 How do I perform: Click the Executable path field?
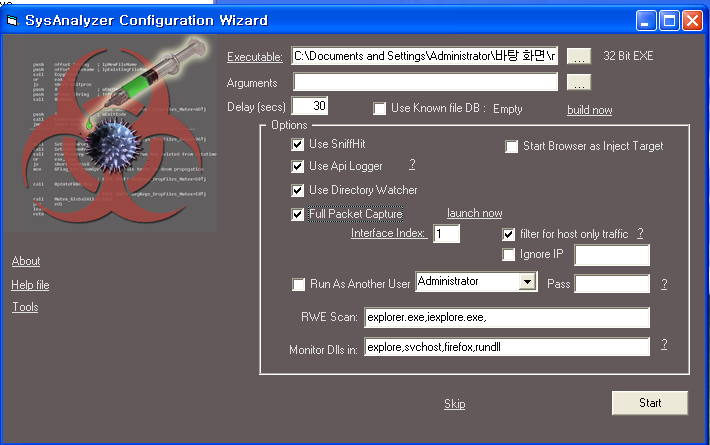coord(424,56)
